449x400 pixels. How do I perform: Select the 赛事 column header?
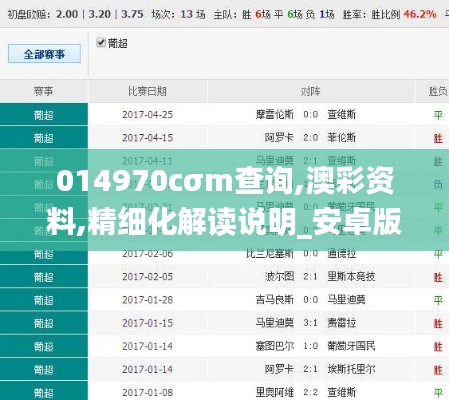(43, 91)
